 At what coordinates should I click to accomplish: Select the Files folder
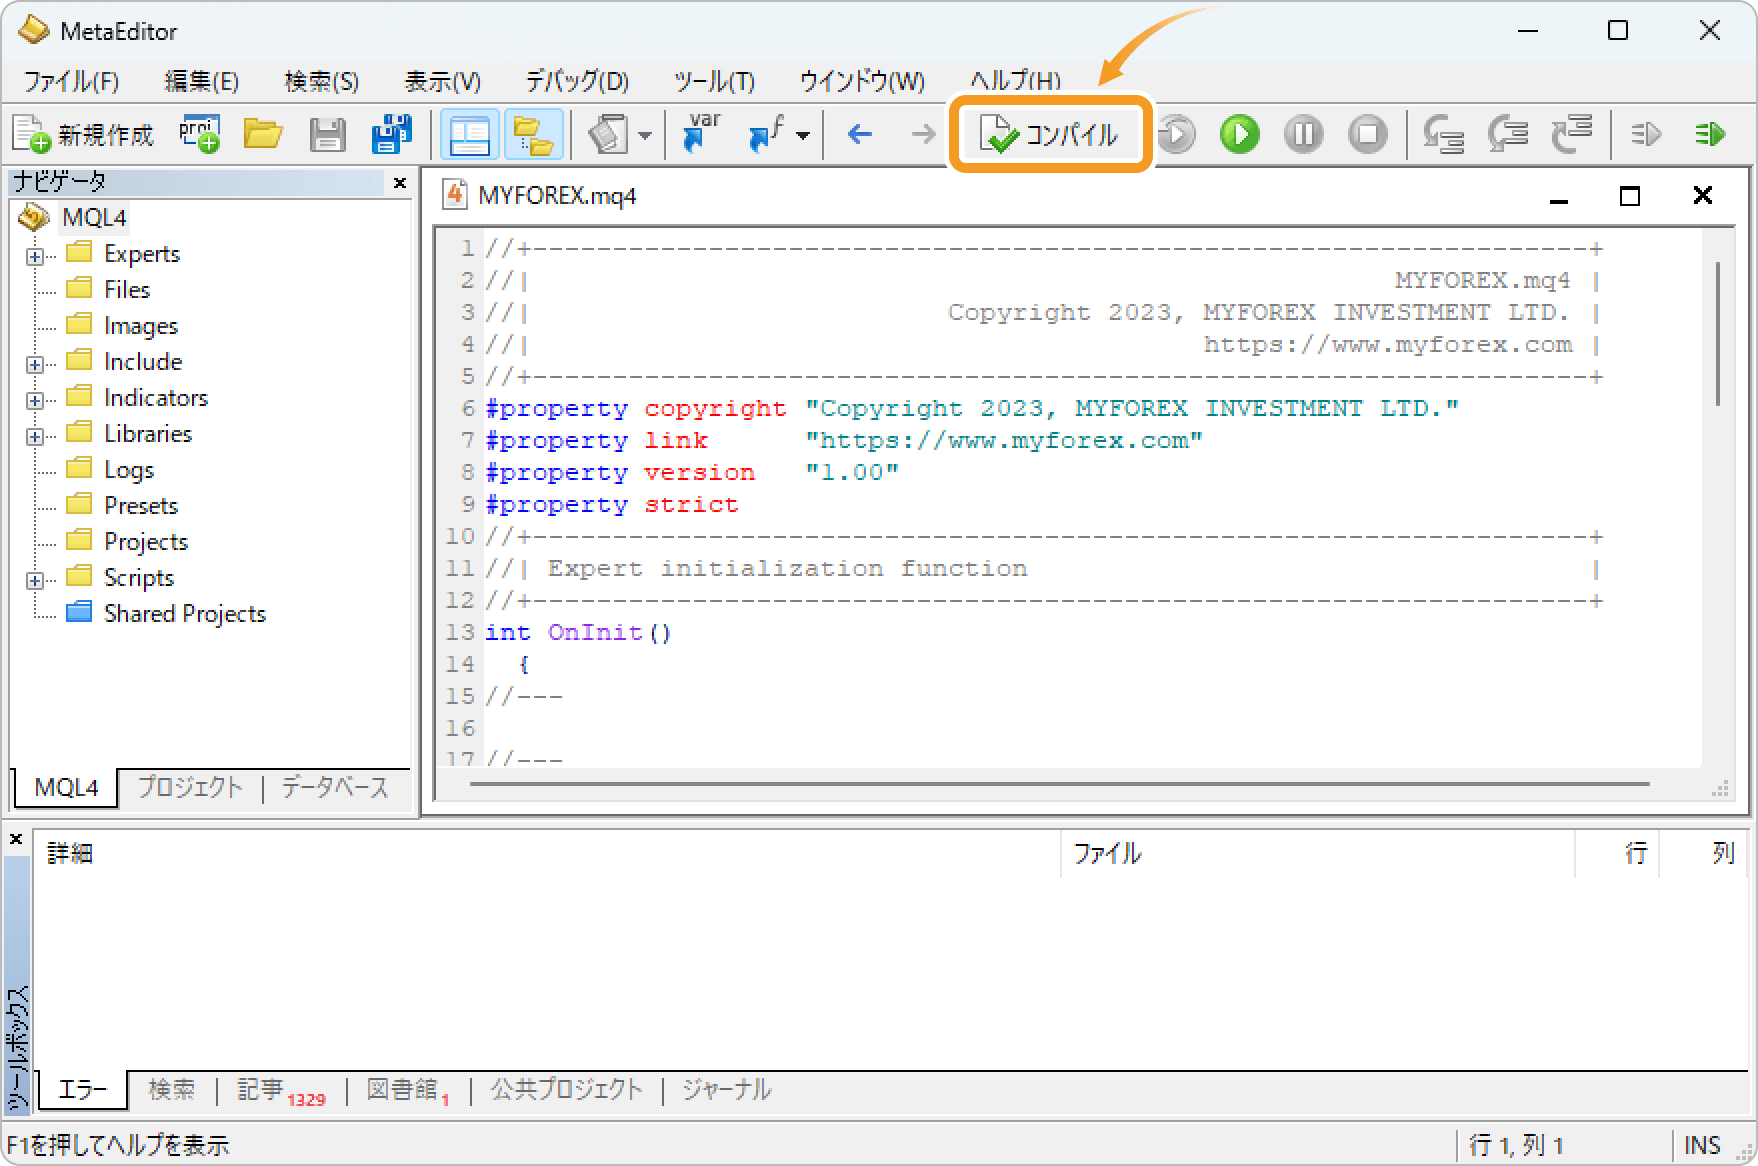pos(127,289)
